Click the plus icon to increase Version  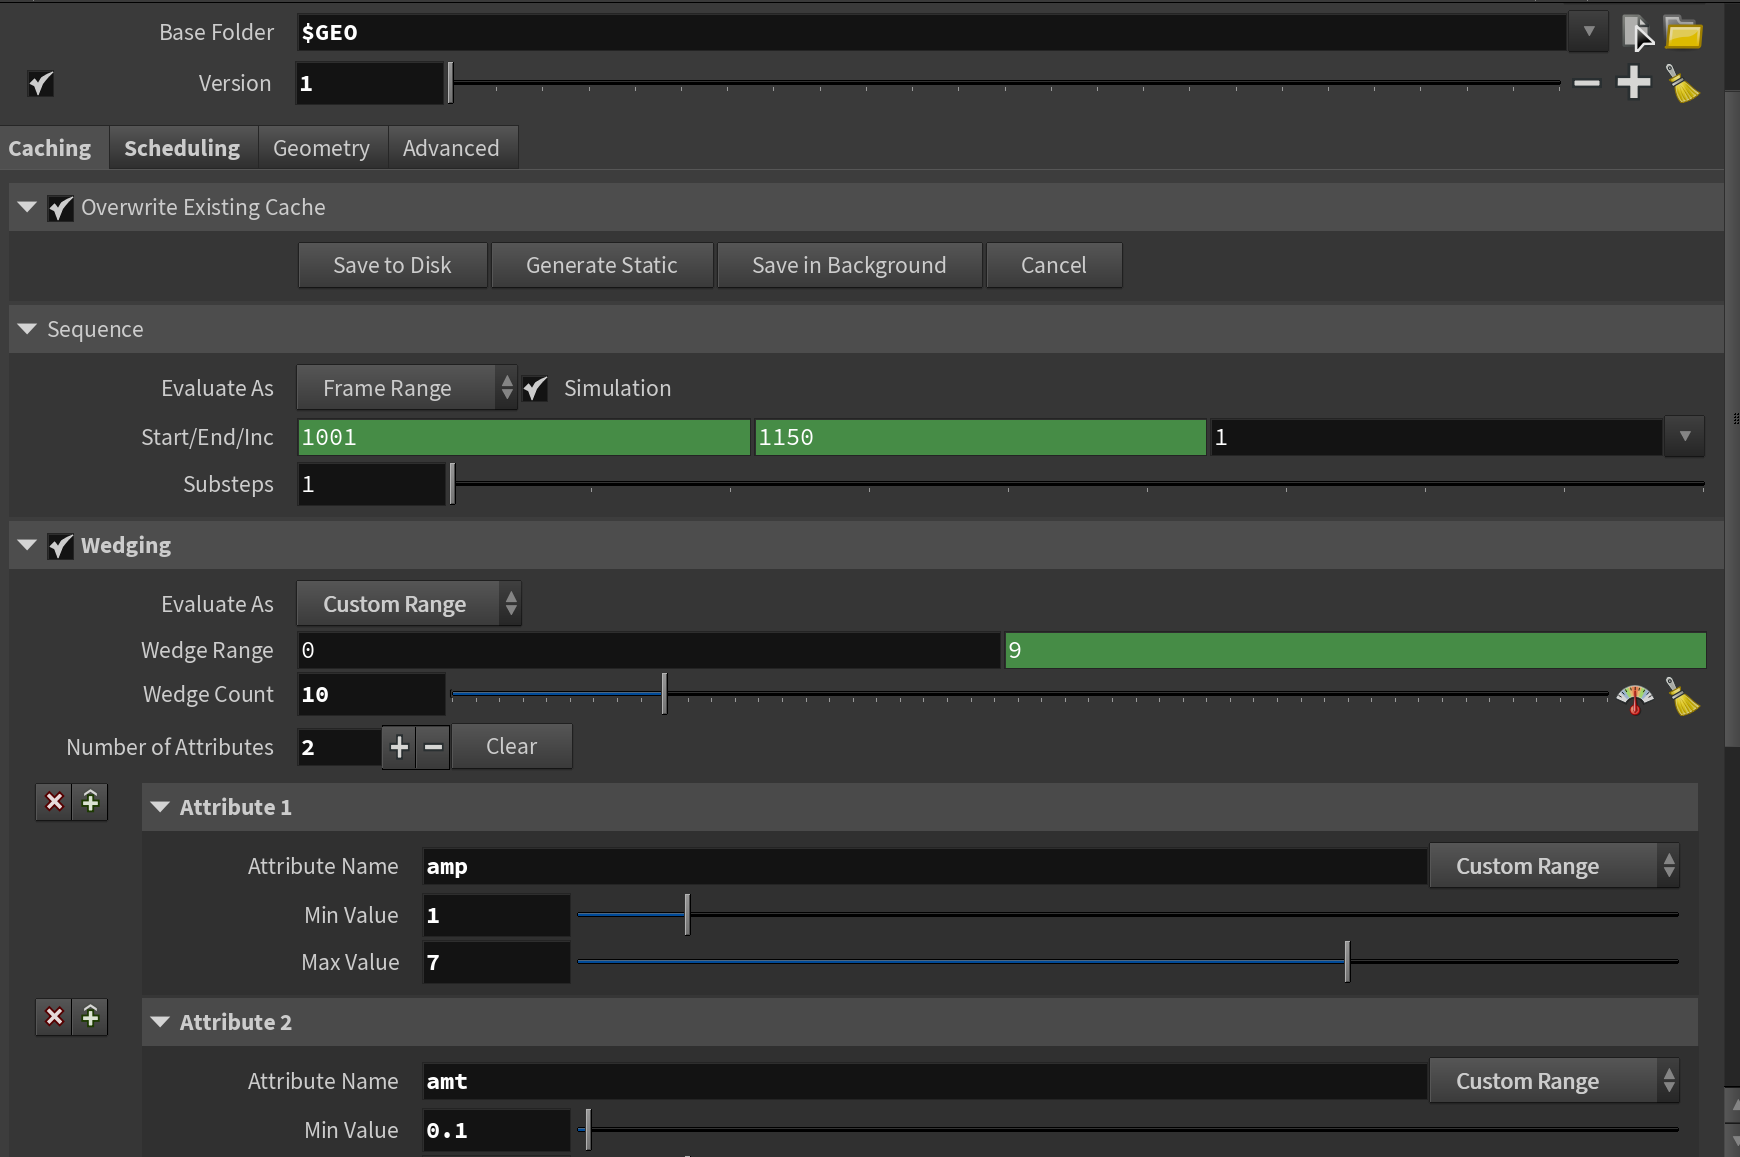click(x=1634, y=83)
